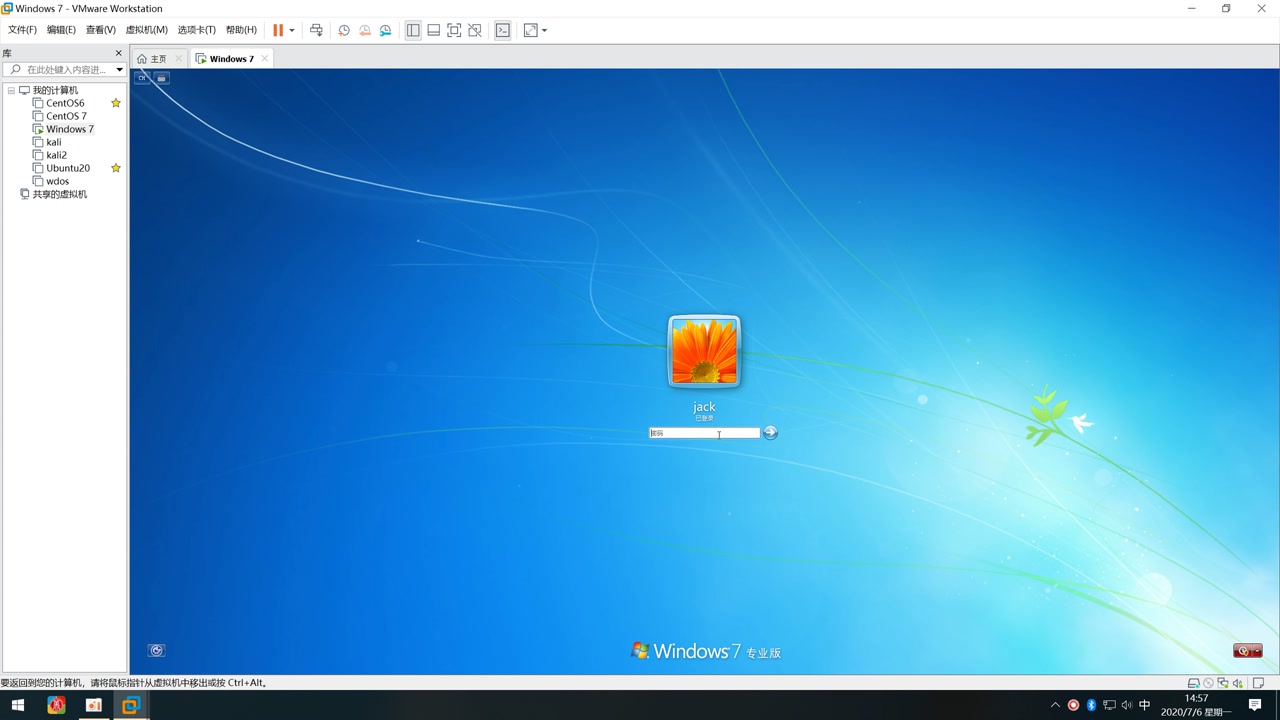Image resolution: width=1280 pixels, height=720 pixels.
Task: Click the pause virtual machine button
Action: point(278,30)
